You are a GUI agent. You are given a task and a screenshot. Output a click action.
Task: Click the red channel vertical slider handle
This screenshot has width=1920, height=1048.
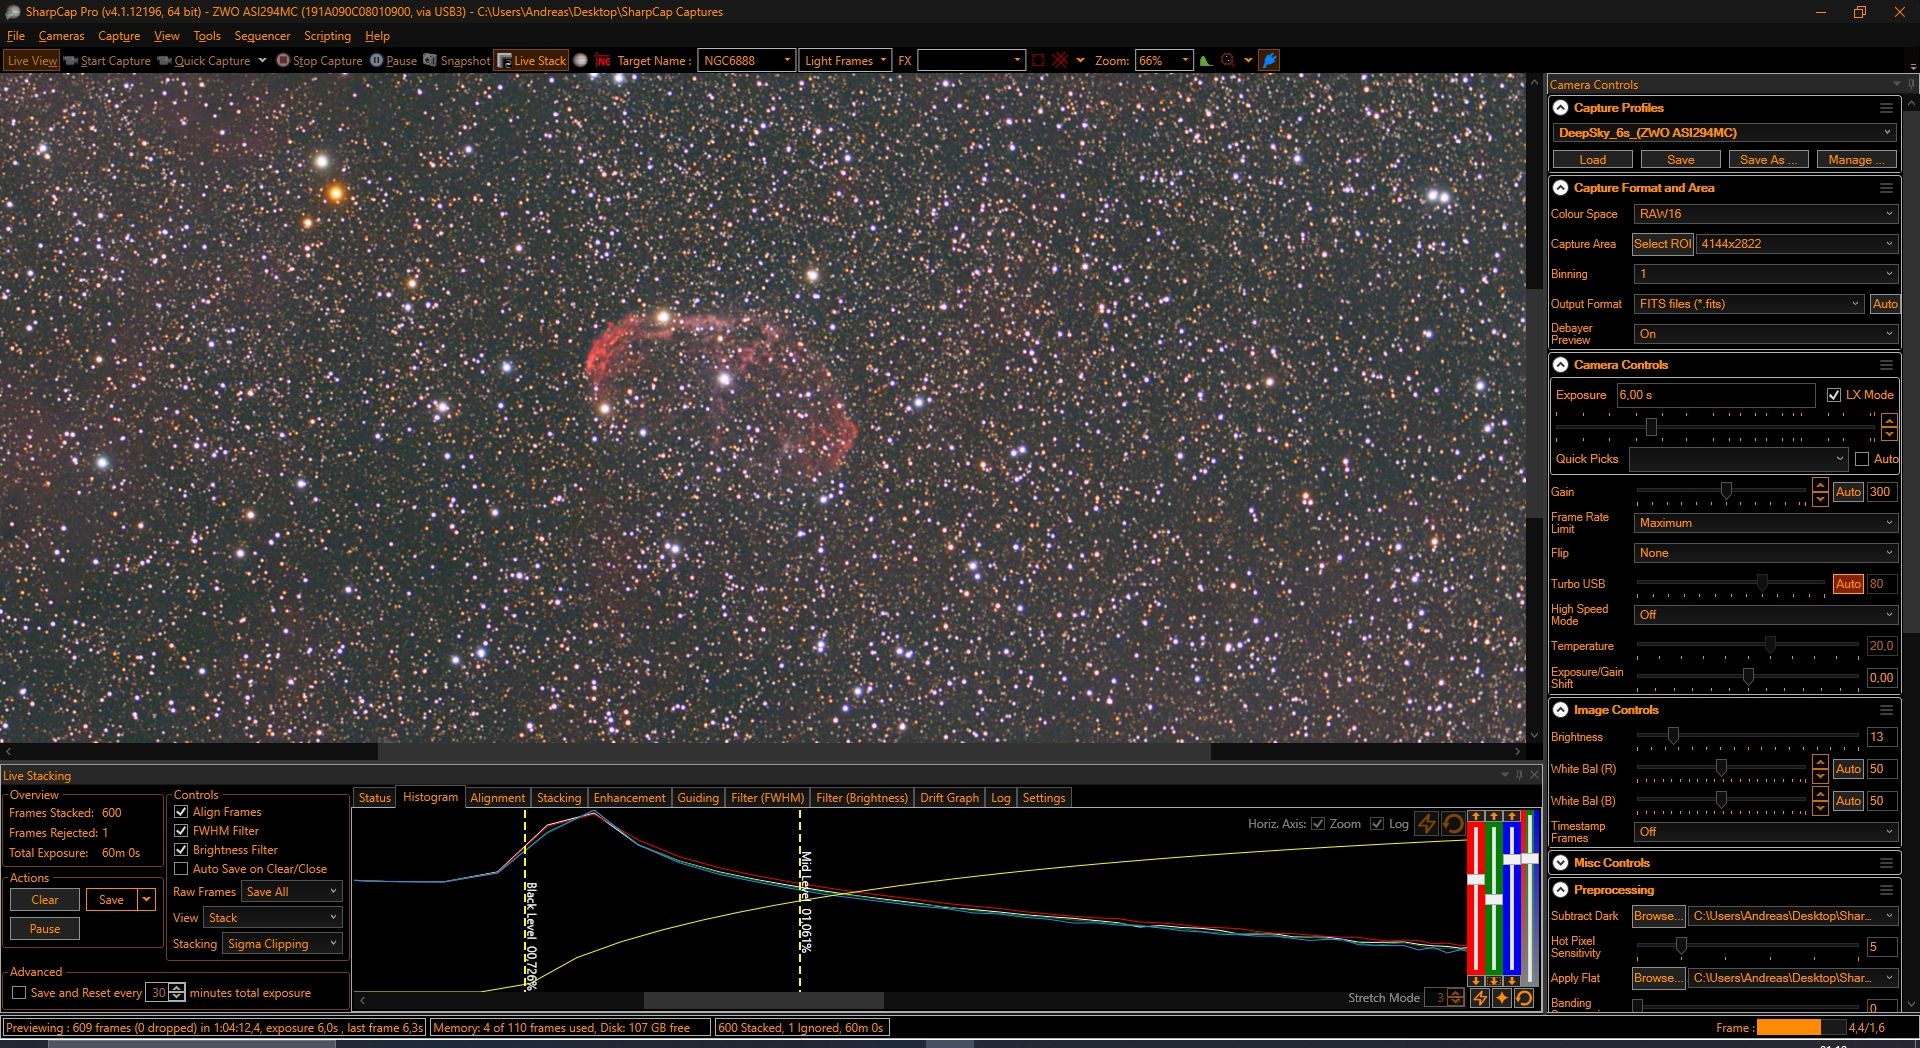(x=1476, y=880)
